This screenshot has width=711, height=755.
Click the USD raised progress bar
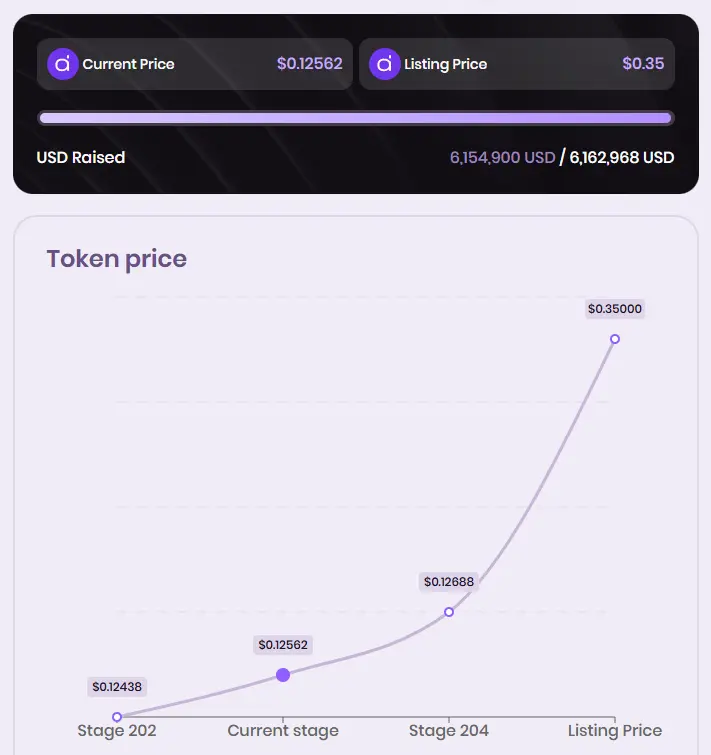coord(356,118)
